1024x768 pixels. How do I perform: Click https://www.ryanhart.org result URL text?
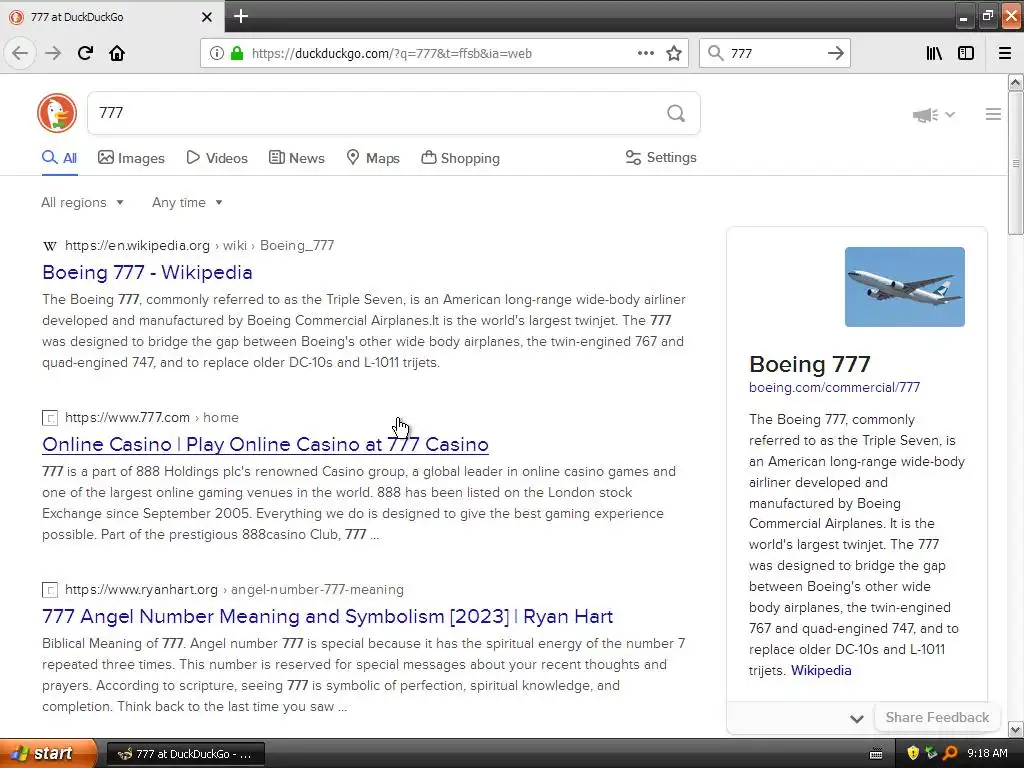[141, 589]
